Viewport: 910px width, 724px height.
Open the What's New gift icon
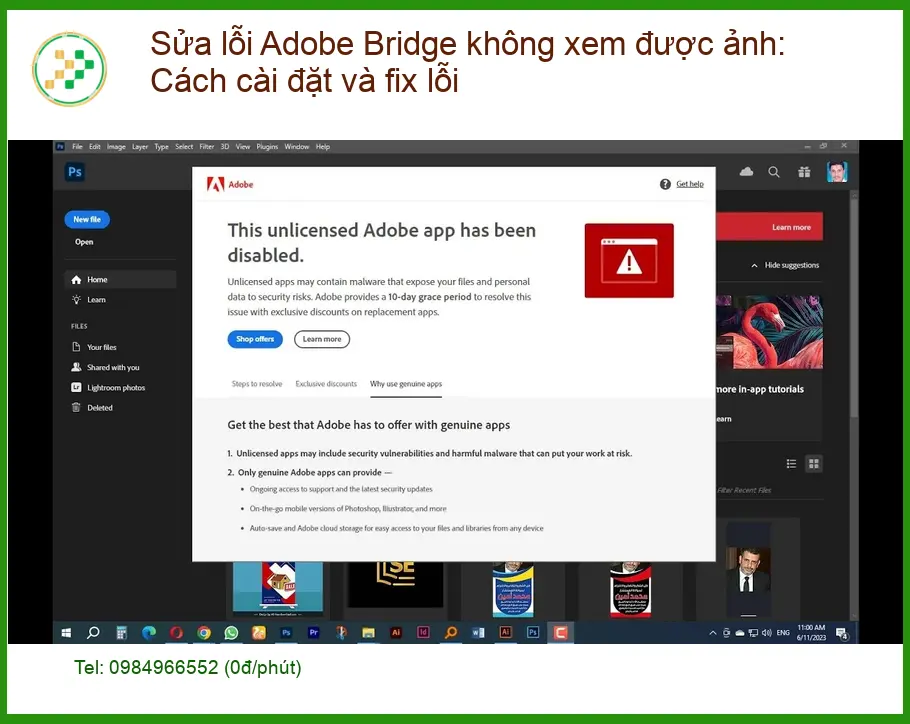coord(804,172)
